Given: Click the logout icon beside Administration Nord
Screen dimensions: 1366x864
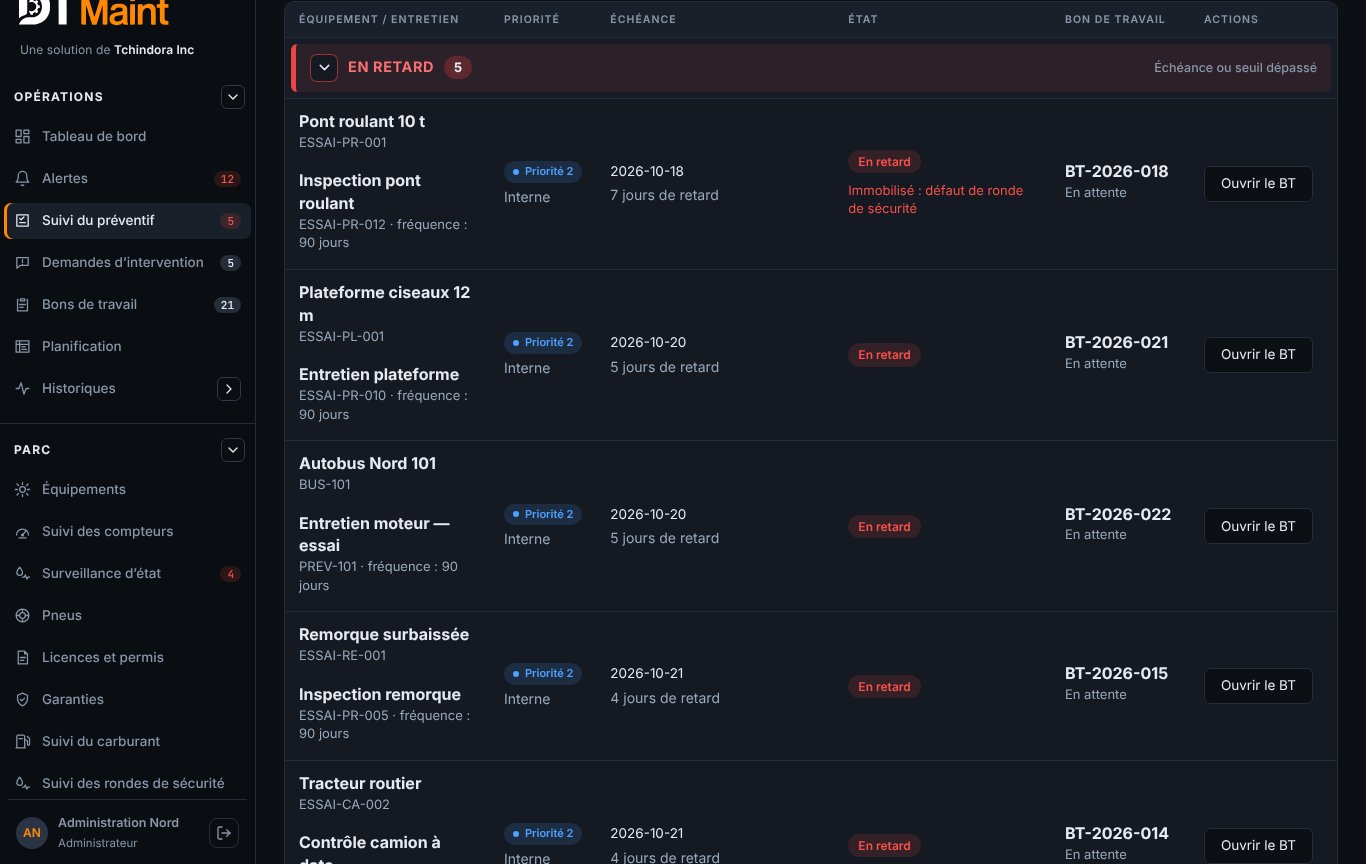Looking at the screenshot, I should tap(224, 832).
